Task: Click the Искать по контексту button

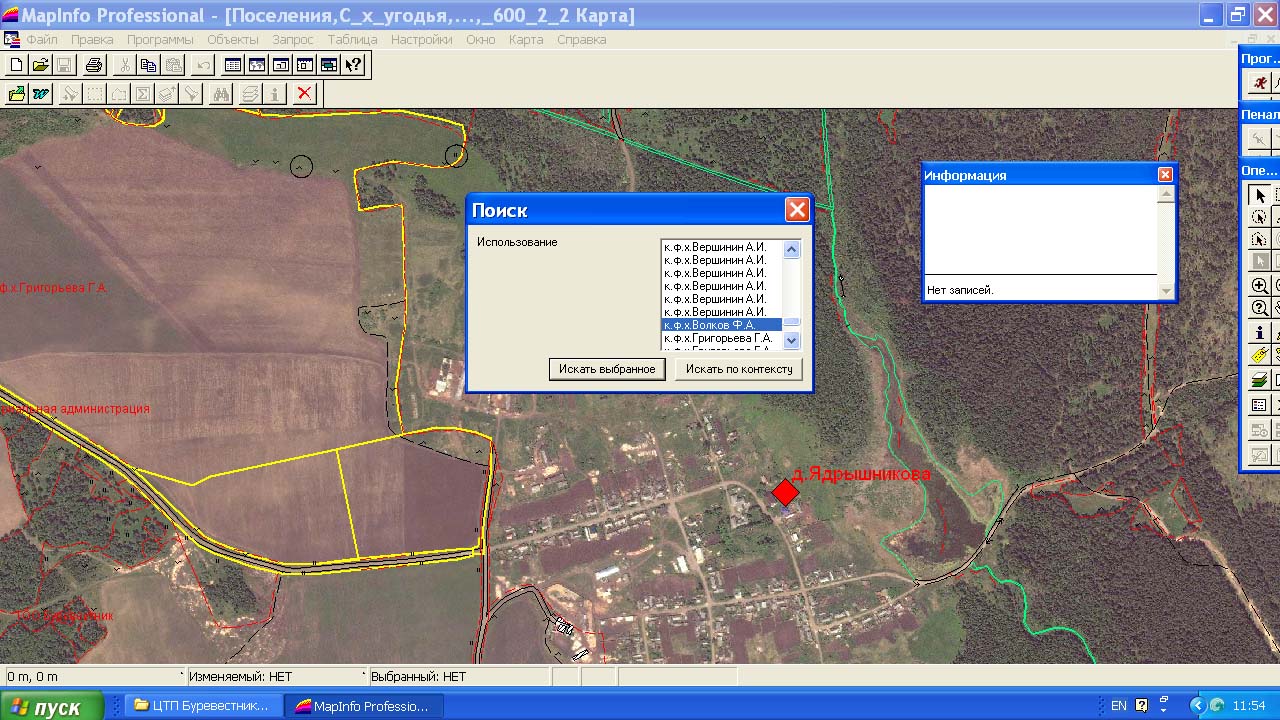Action: (739, 369)
